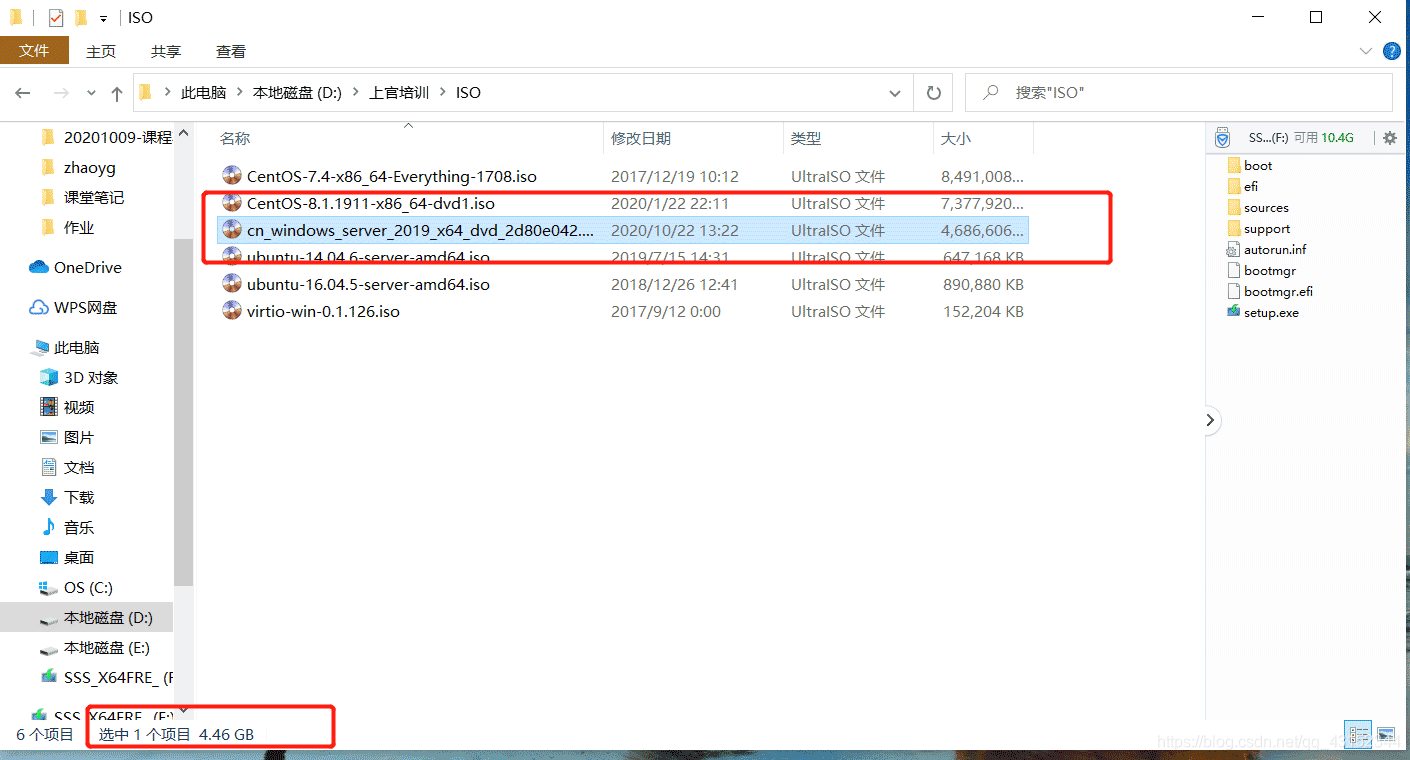Click the navigation pane vertical scrollbar

click(183, 400)
